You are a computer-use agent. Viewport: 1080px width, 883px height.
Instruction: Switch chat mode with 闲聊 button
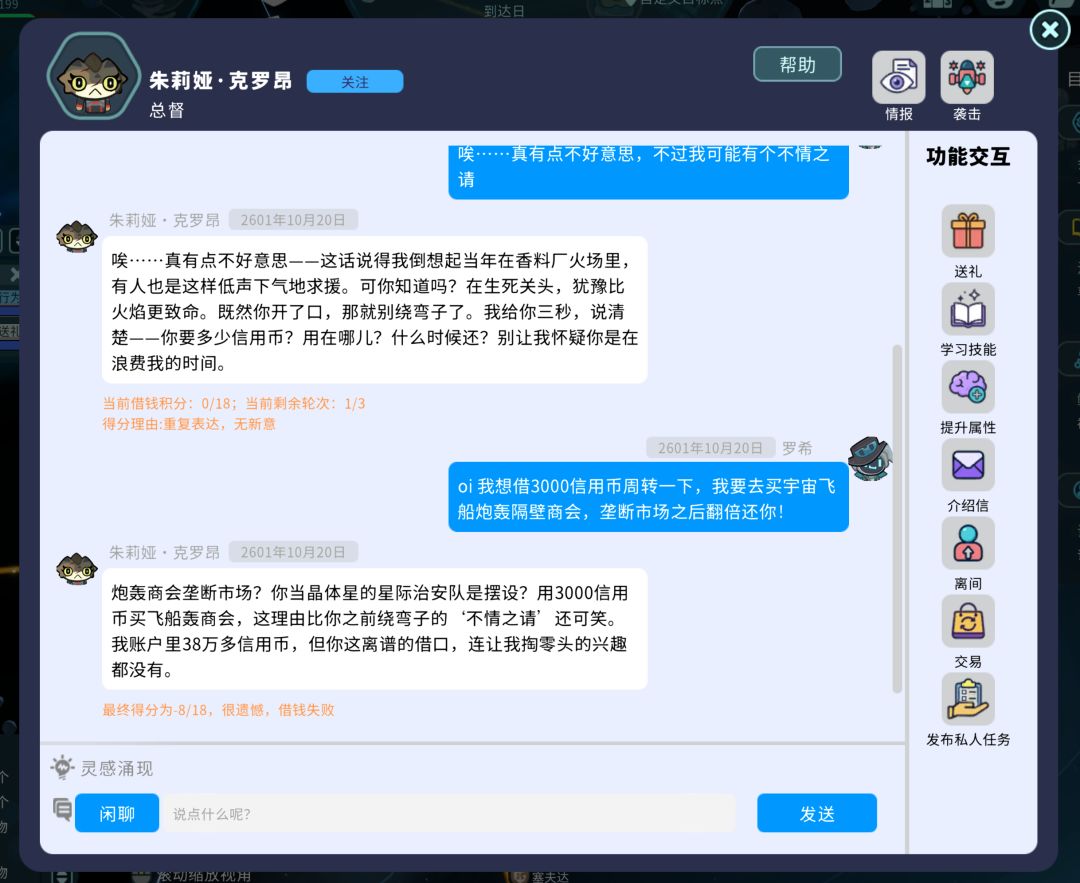coord(117,813)
